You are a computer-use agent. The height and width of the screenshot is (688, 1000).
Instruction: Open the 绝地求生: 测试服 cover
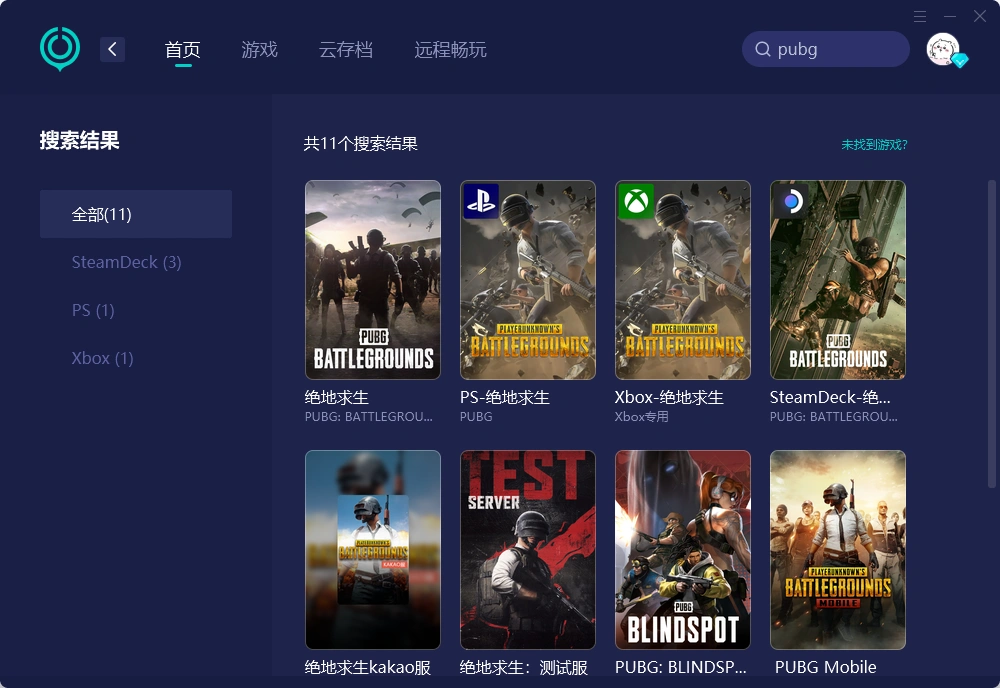tap(527, 550)
